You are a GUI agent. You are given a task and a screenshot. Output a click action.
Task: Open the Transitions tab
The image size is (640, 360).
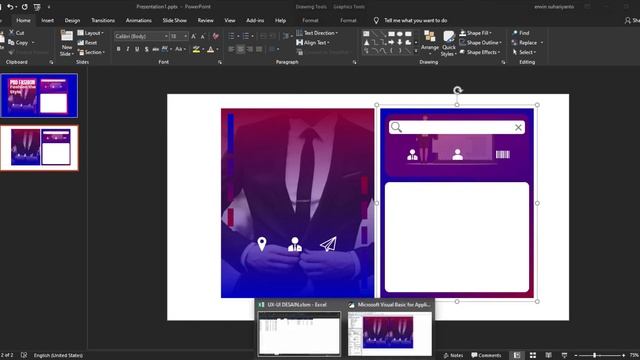[103, 20]
